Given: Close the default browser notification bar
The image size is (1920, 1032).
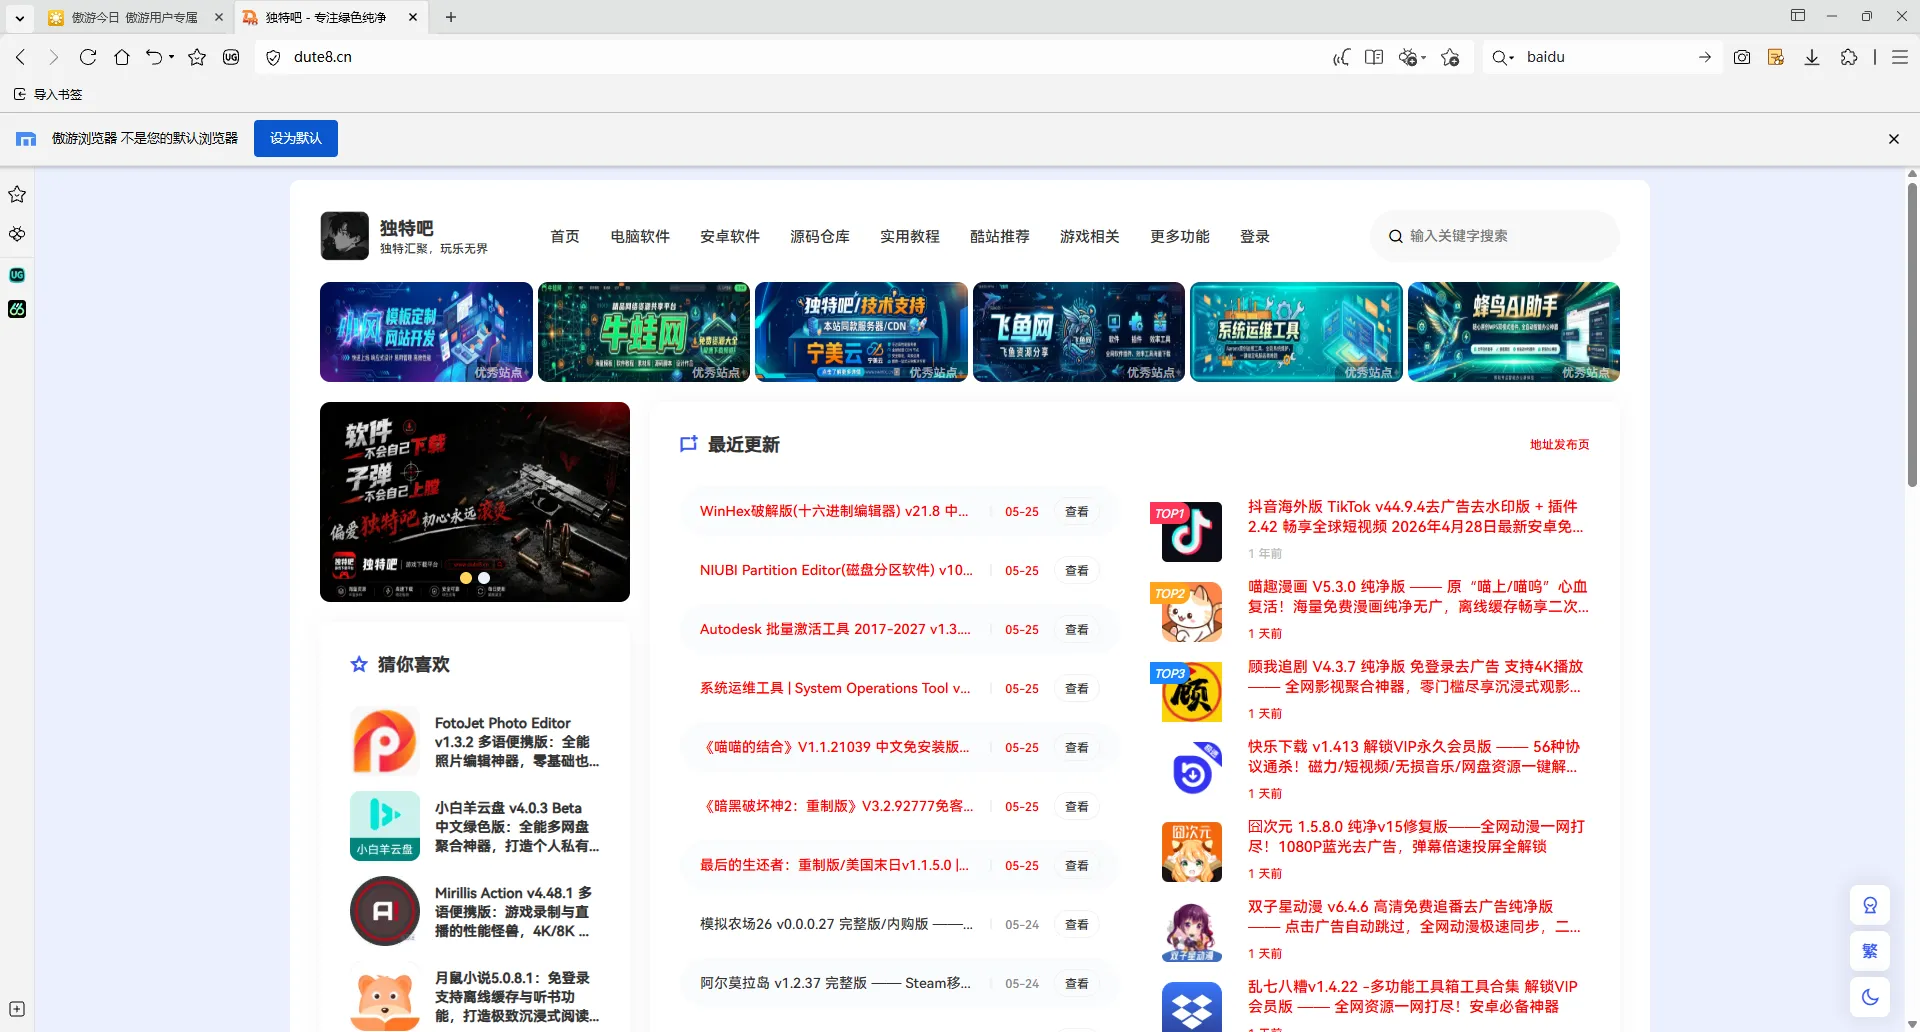Looking at the screenshot, I should pos(1893,139).
